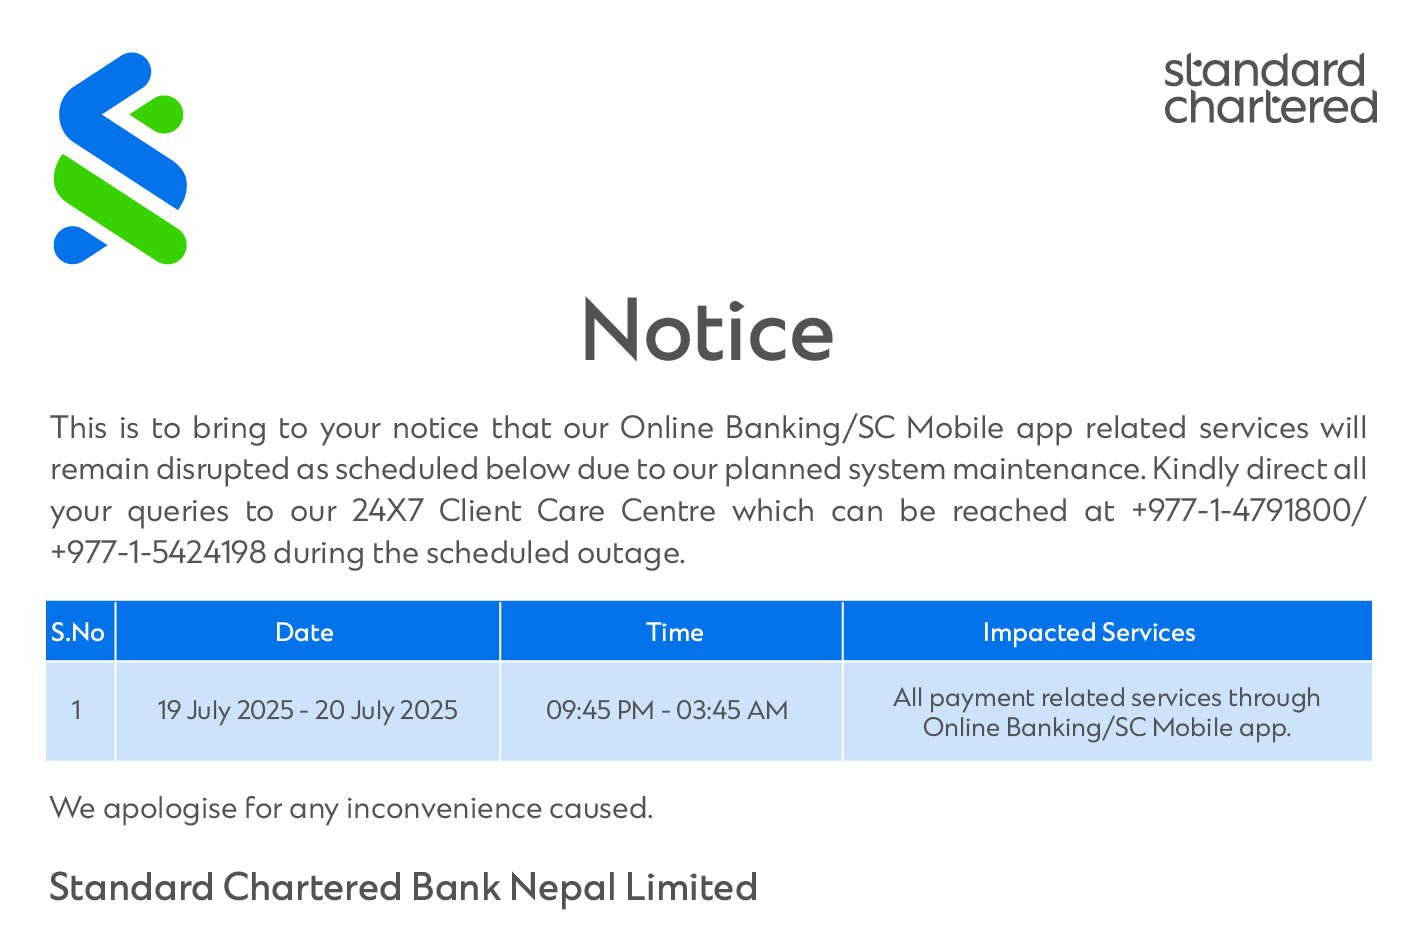Click the 'S.No' table header

tap(80, 632)
